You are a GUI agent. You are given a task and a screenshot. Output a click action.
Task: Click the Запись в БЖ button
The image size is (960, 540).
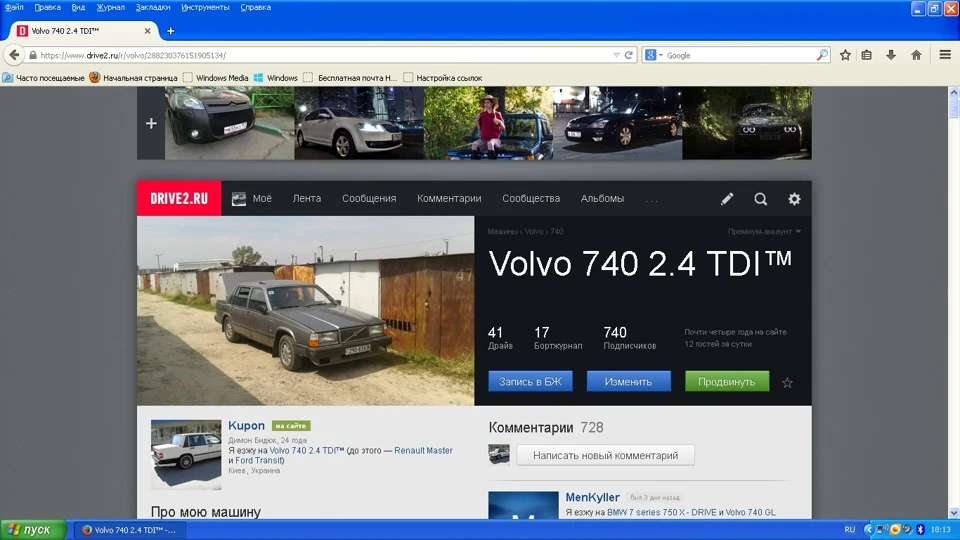point(530,381)
